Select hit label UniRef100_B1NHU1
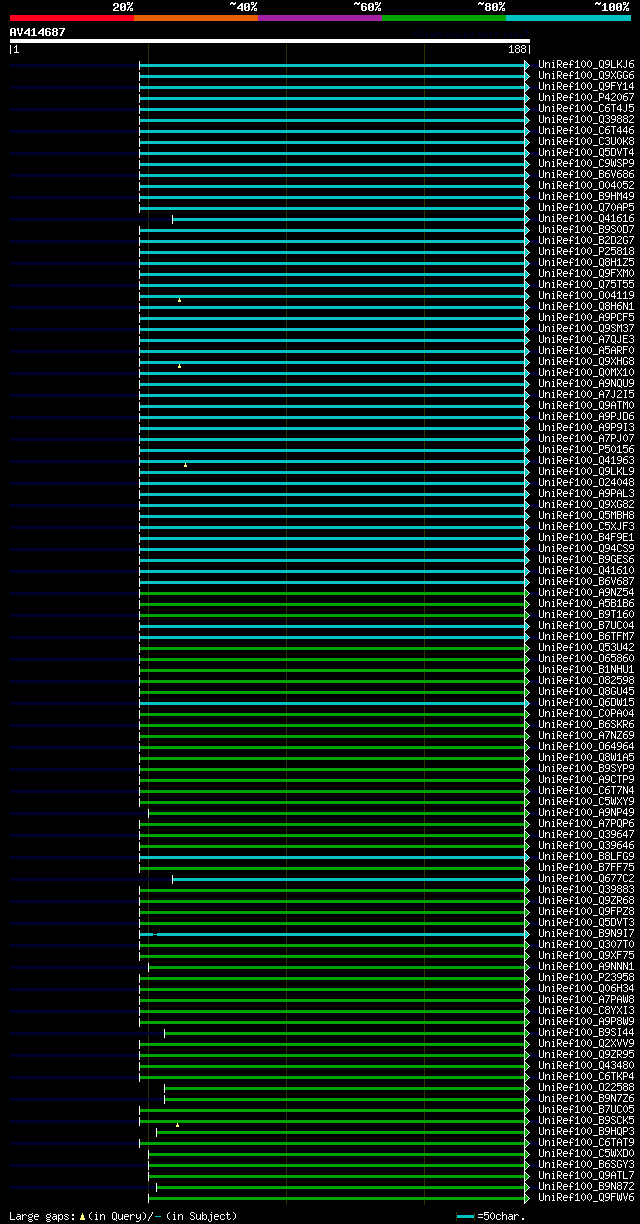640x1224 pixels. tap(586, 670)
